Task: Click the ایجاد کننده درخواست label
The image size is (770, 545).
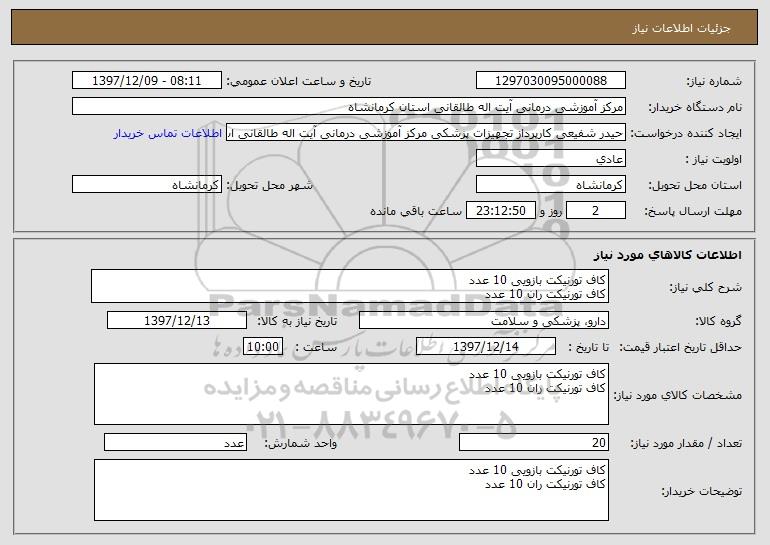Action: click(x=686, y=133)
